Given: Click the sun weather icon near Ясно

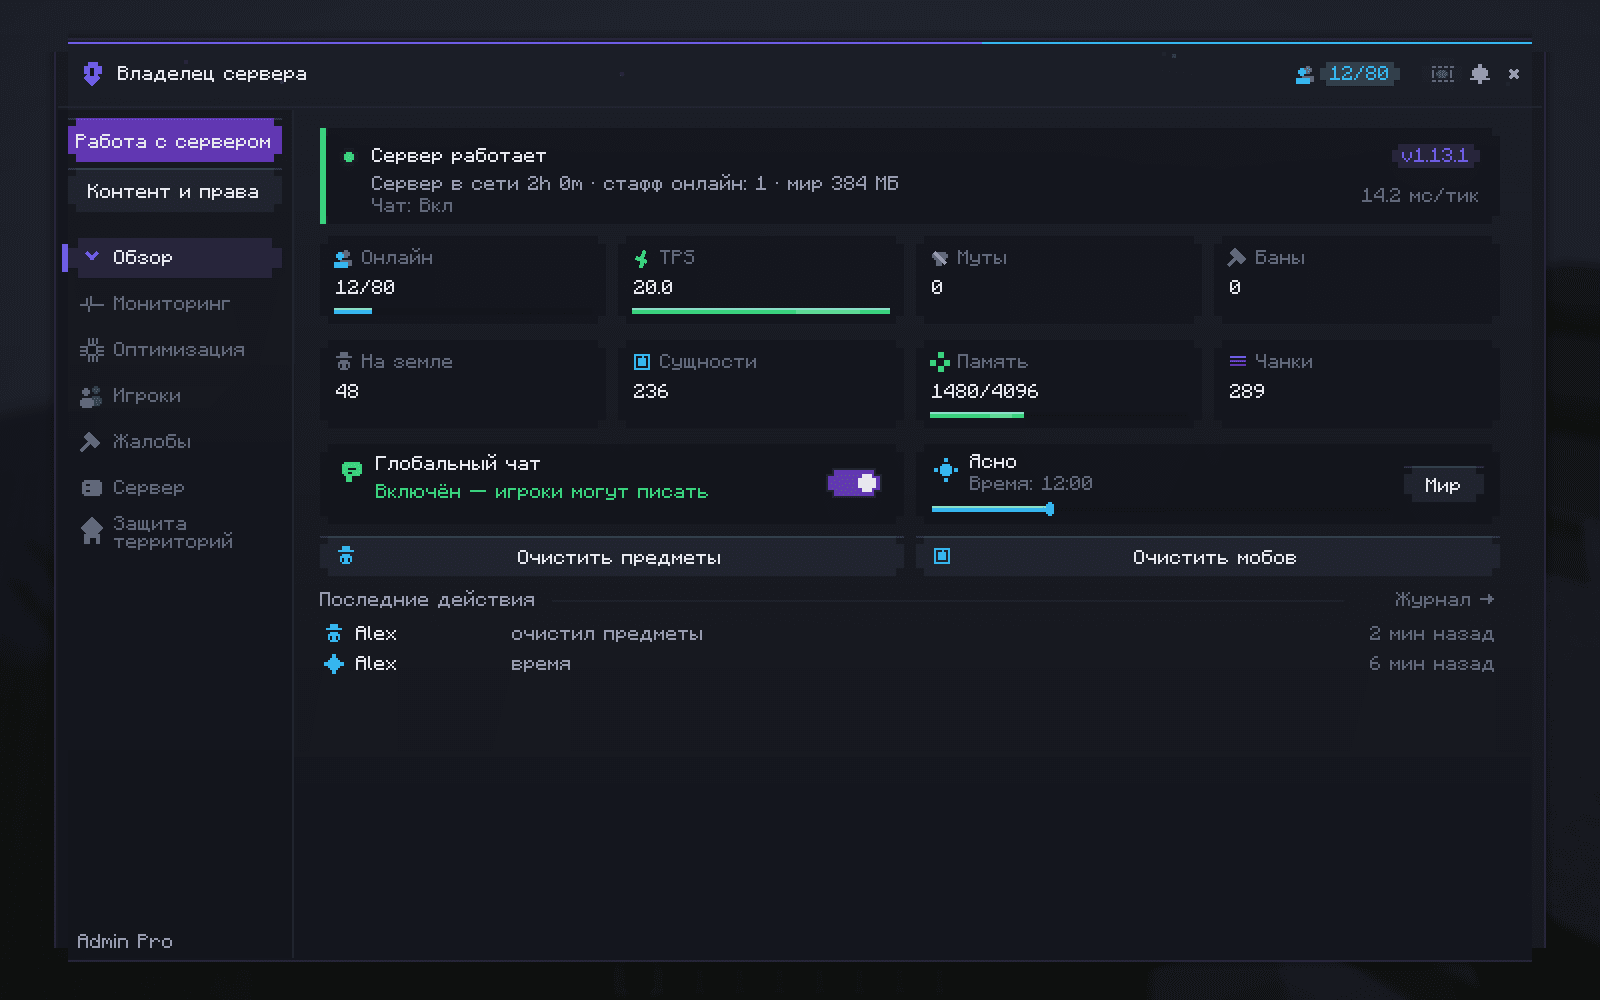Looking at the screenshot, I should pos(945,469).
